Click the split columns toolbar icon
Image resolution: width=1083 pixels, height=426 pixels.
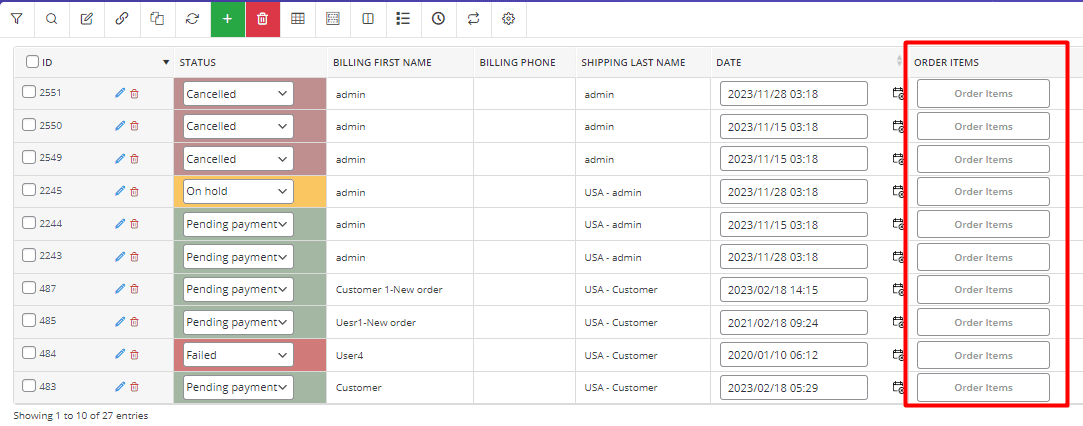click(x=368, y=19)
